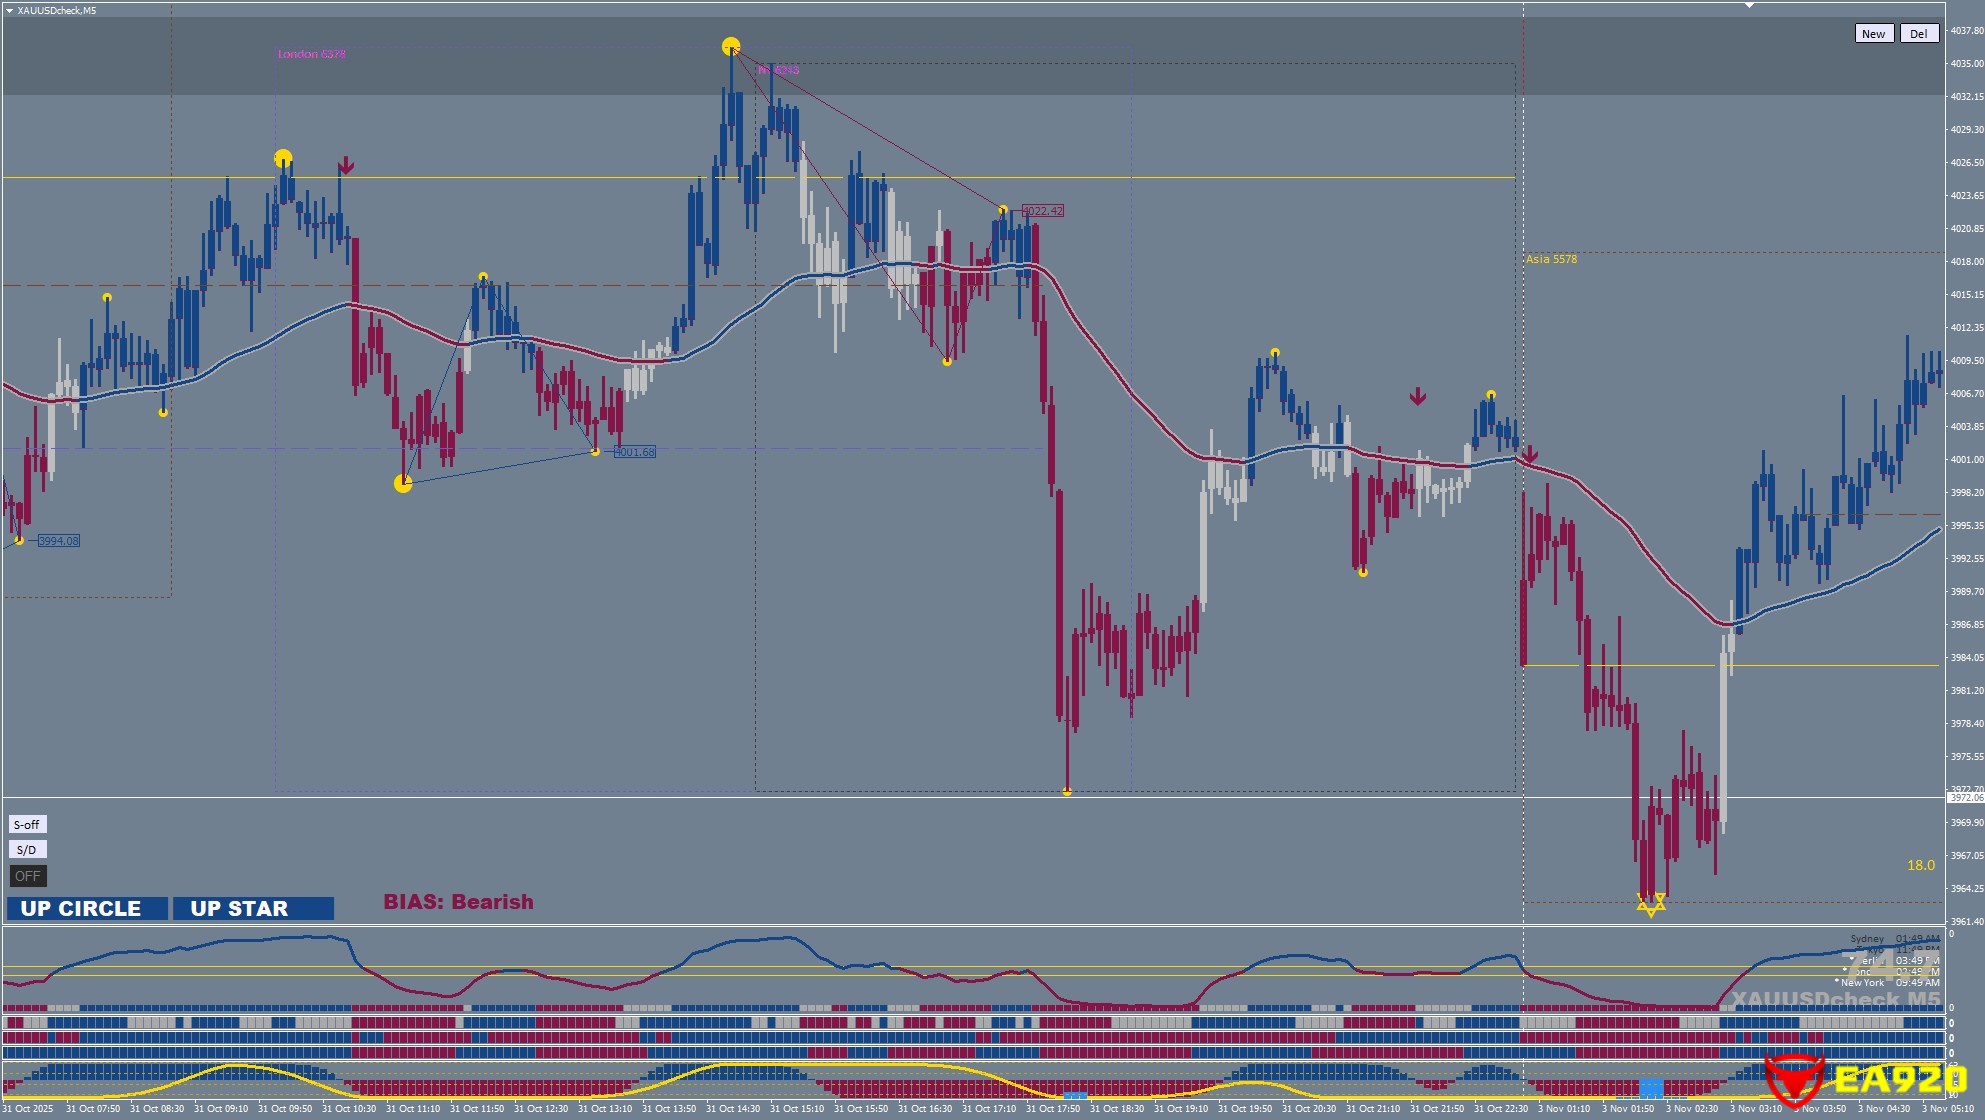Select the UP STAR panel
This screenshot has width=1985, height=1120.
pos(253,908)
